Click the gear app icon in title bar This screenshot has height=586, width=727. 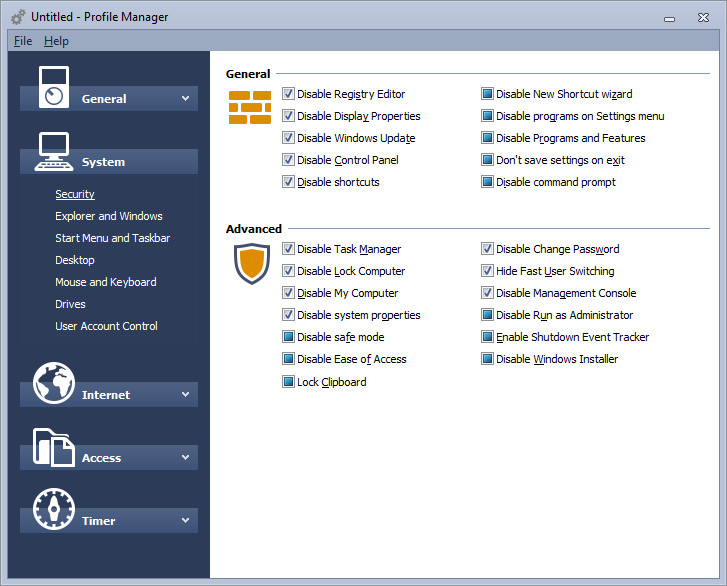pyautogui.click(x=19, y=18)
